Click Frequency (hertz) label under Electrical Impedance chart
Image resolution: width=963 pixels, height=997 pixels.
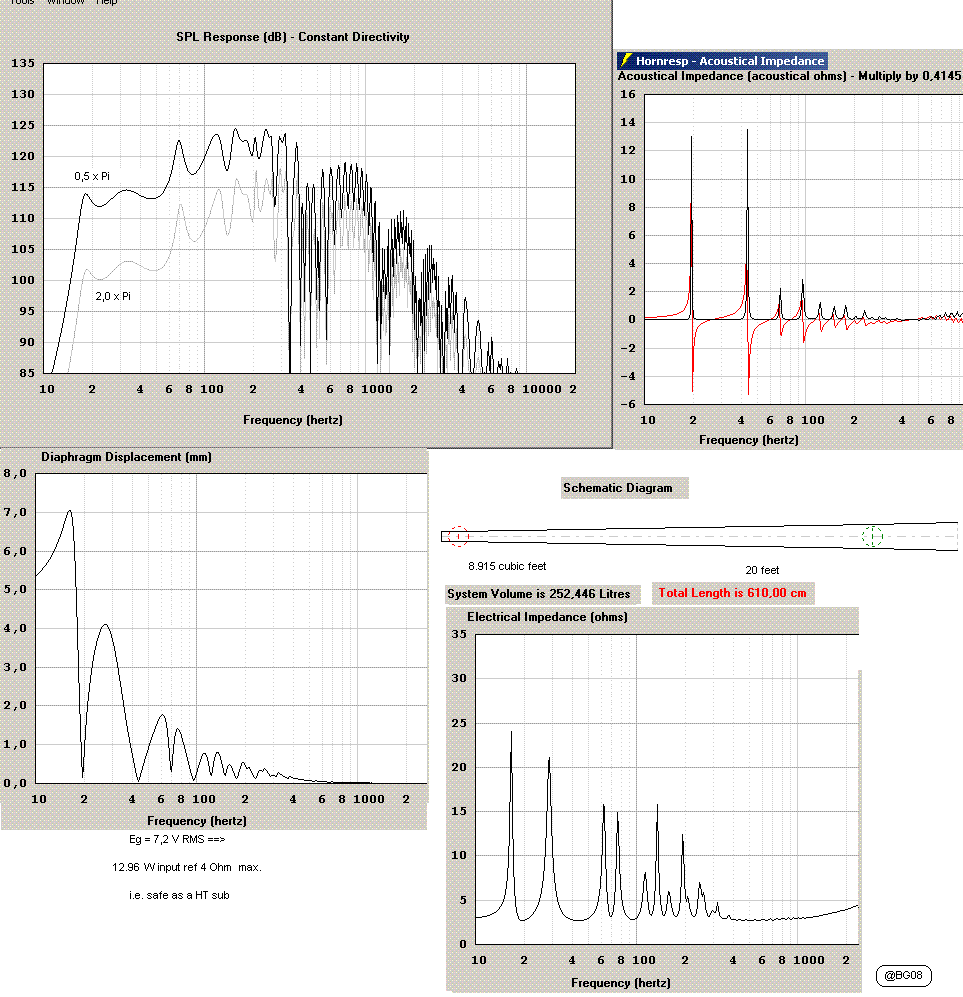[x=620, y=983]
